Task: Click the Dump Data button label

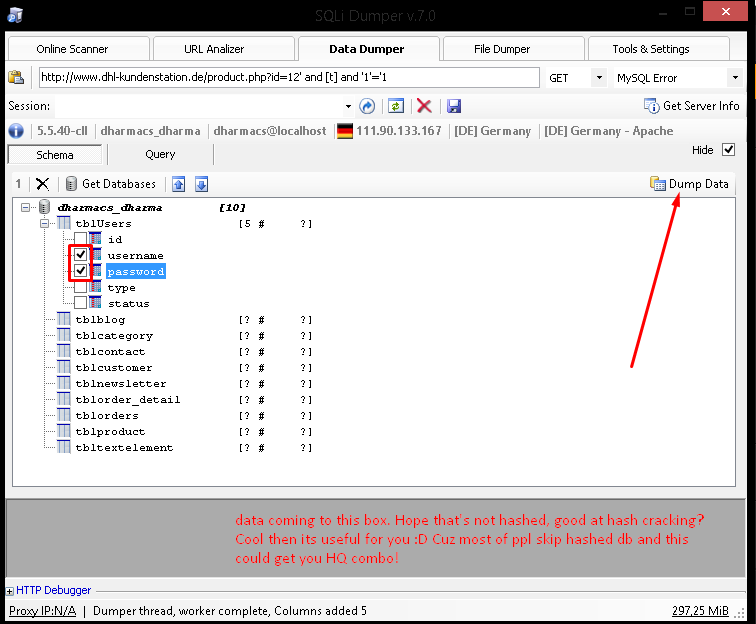Action: pyautogui.click(x=699, y=184)
